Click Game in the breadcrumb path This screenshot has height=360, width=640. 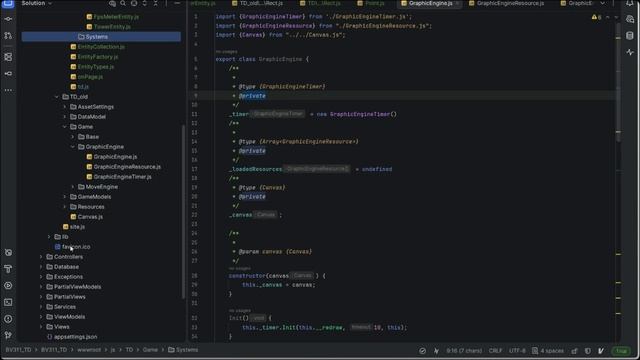tap(150, 350)
